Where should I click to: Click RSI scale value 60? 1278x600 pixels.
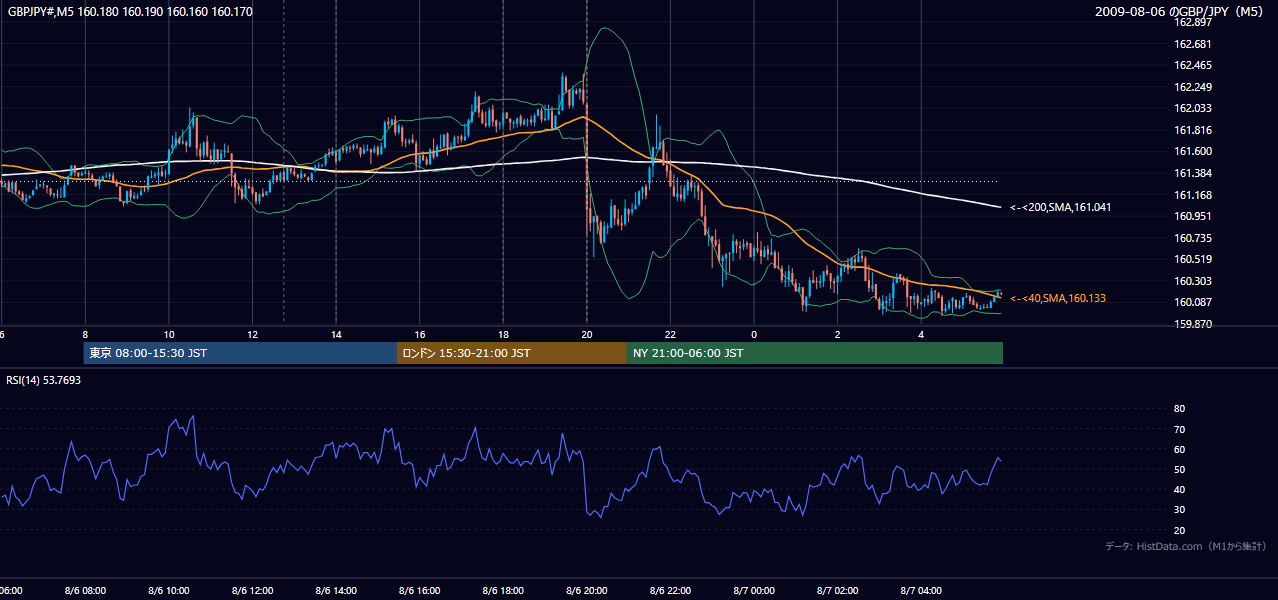(1179, 449)
